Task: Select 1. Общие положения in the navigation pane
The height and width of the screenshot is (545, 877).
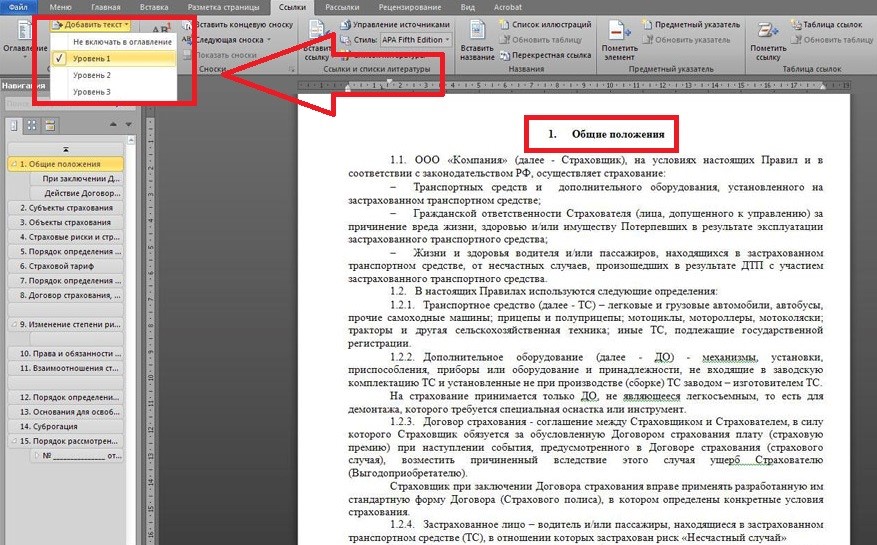Action: pyautogui.click(x=65, y=164)
